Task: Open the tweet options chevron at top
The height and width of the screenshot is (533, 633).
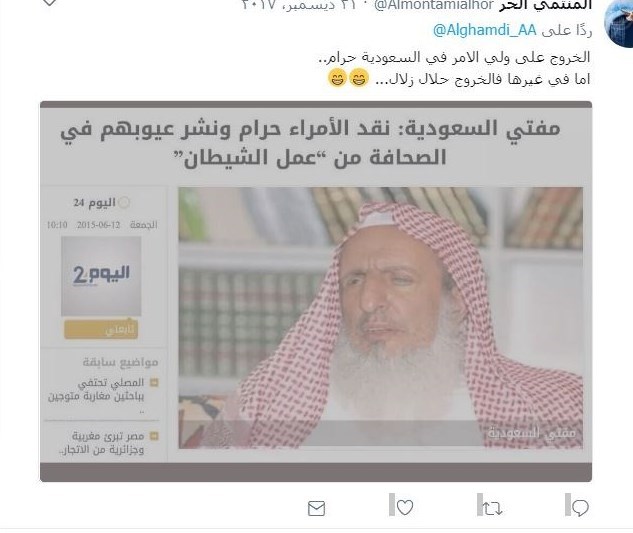Action: [49, 2]
